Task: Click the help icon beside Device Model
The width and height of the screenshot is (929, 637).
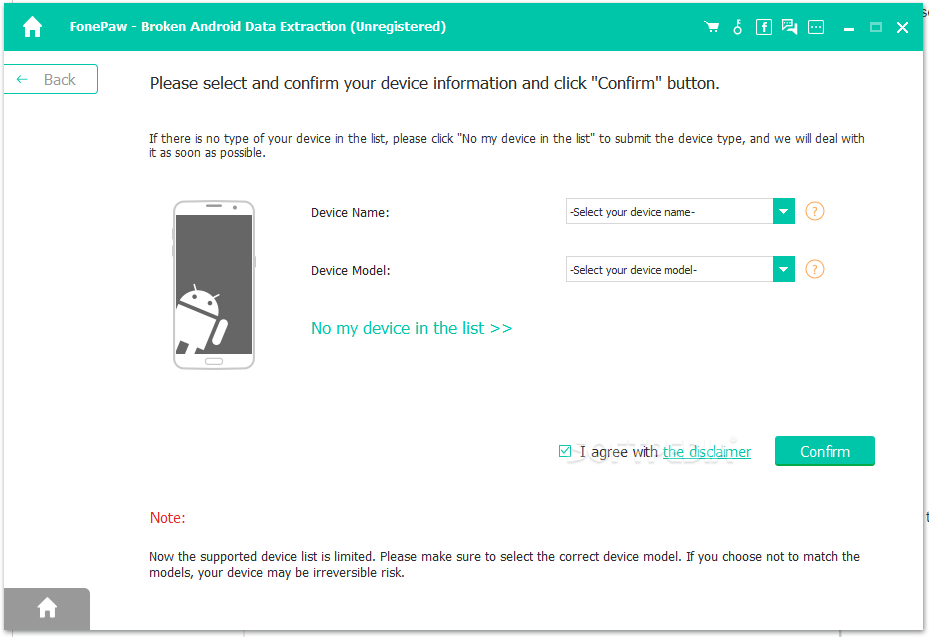Action: tap(815, 269)
